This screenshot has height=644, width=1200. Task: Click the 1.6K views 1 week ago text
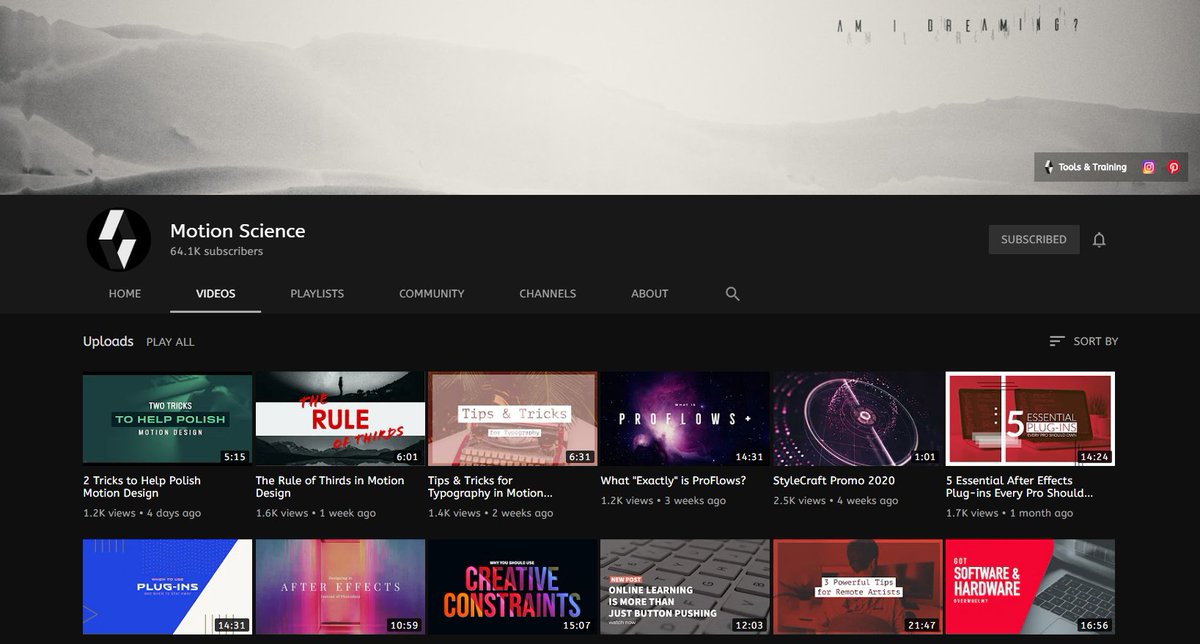pos(316,513)
